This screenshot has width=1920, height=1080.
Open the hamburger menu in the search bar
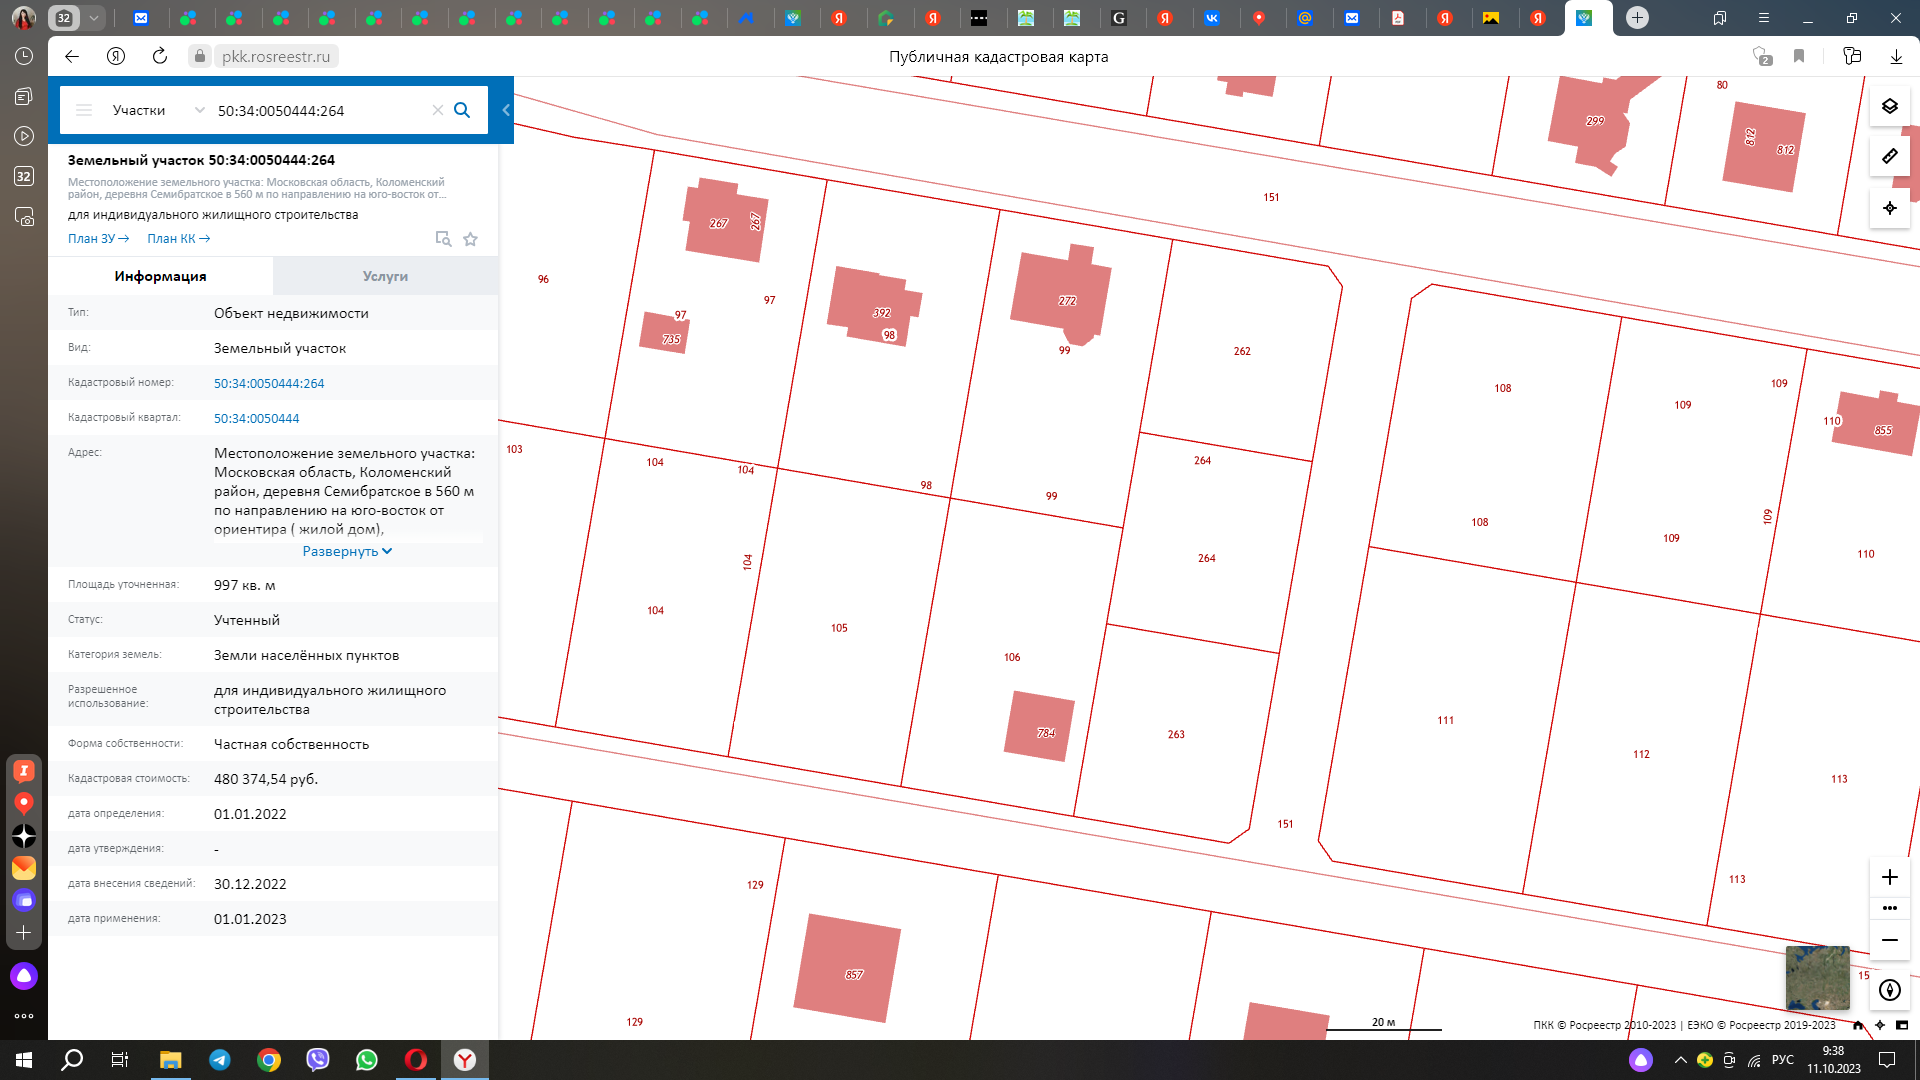click(x=84, y=110)
